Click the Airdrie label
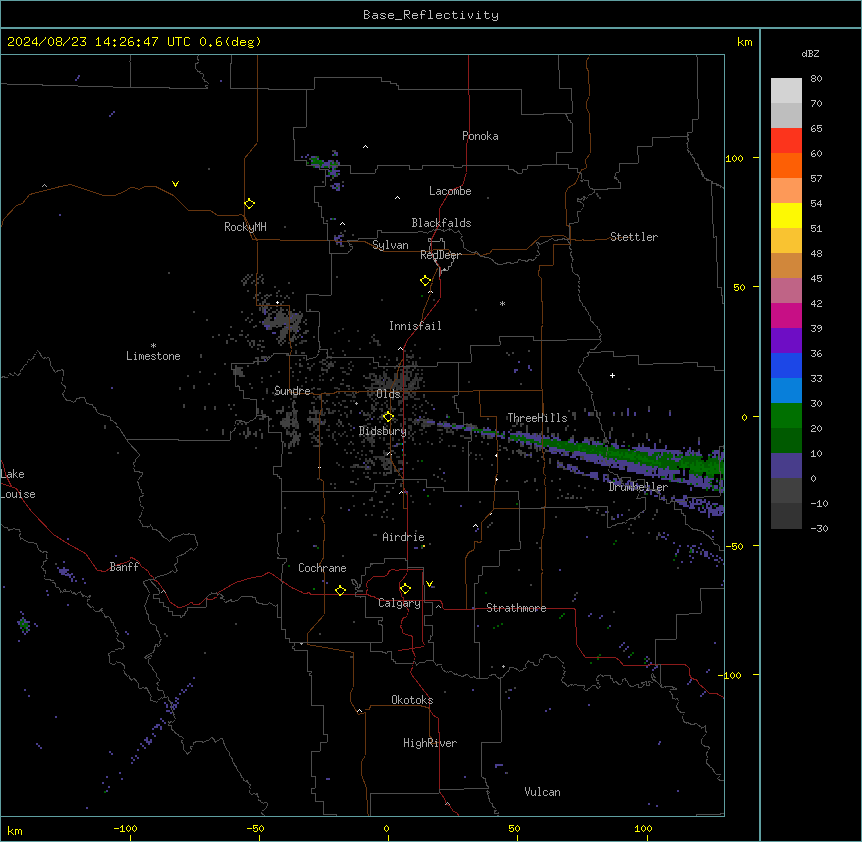This screenshot has width=862, height=842. pos(403,537)
